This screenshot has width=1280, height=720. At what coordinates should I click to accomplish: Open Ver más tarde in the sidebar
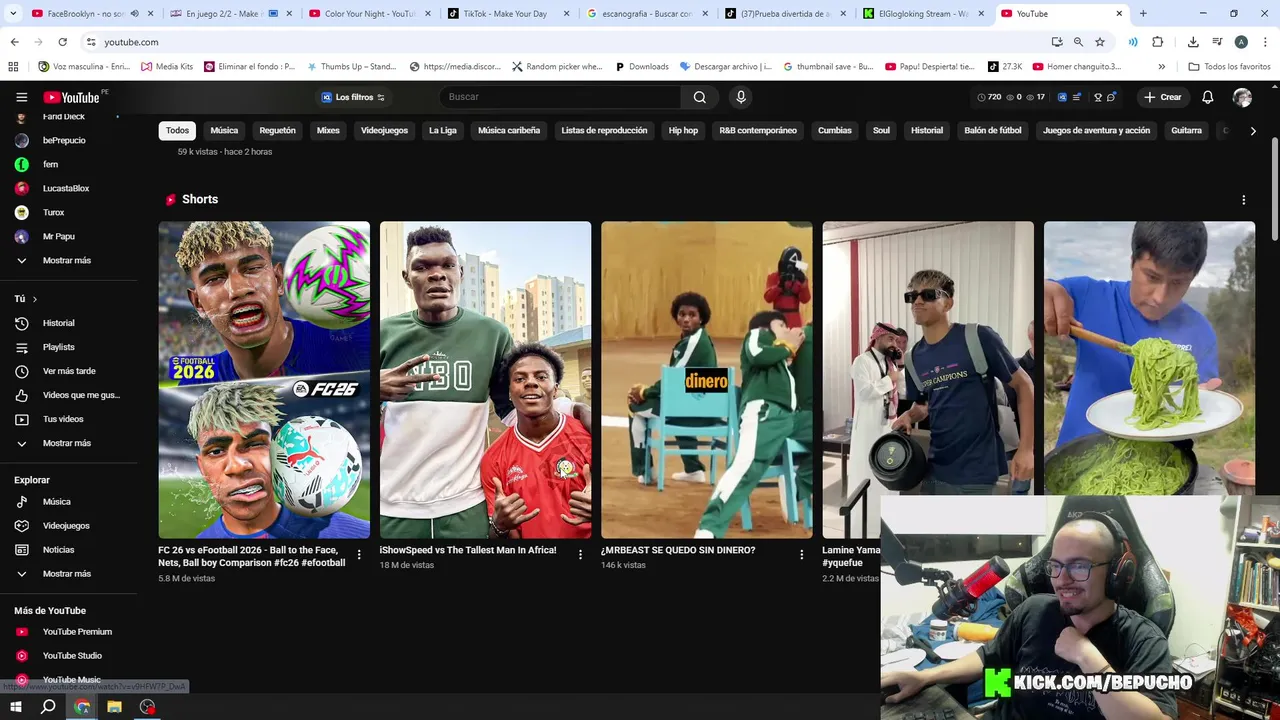click(x=69, y=371)
